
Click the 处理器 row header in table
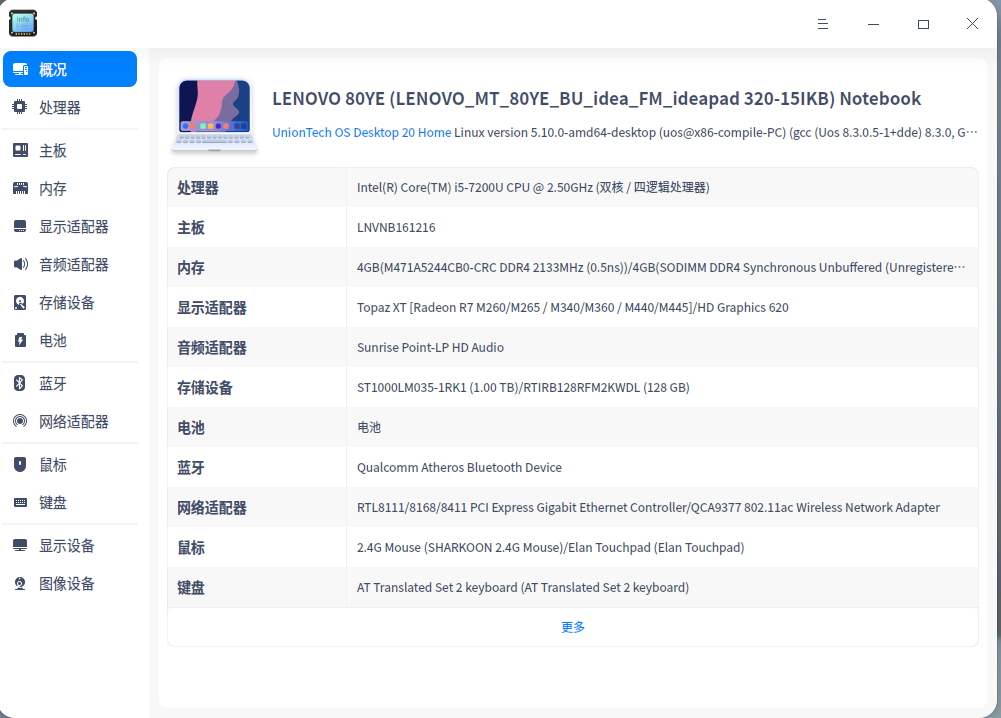(198, 188)
